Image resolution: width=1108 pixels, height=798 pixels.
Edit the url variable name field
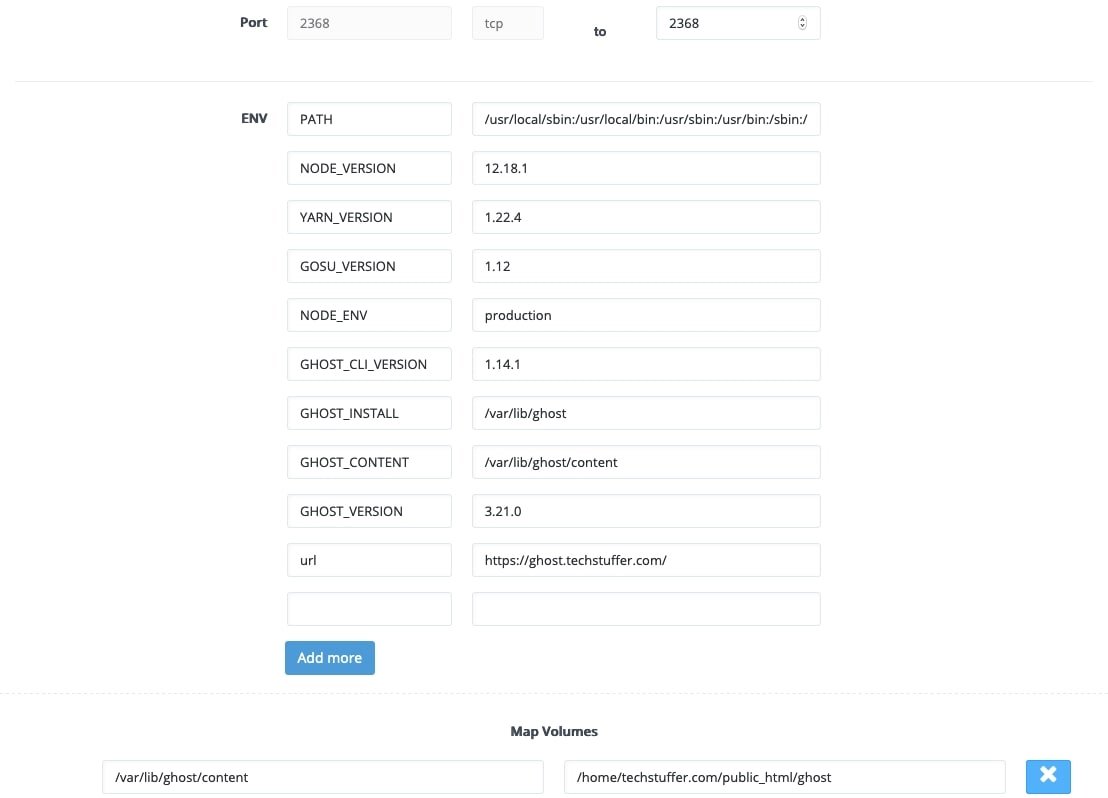(369, 560)
